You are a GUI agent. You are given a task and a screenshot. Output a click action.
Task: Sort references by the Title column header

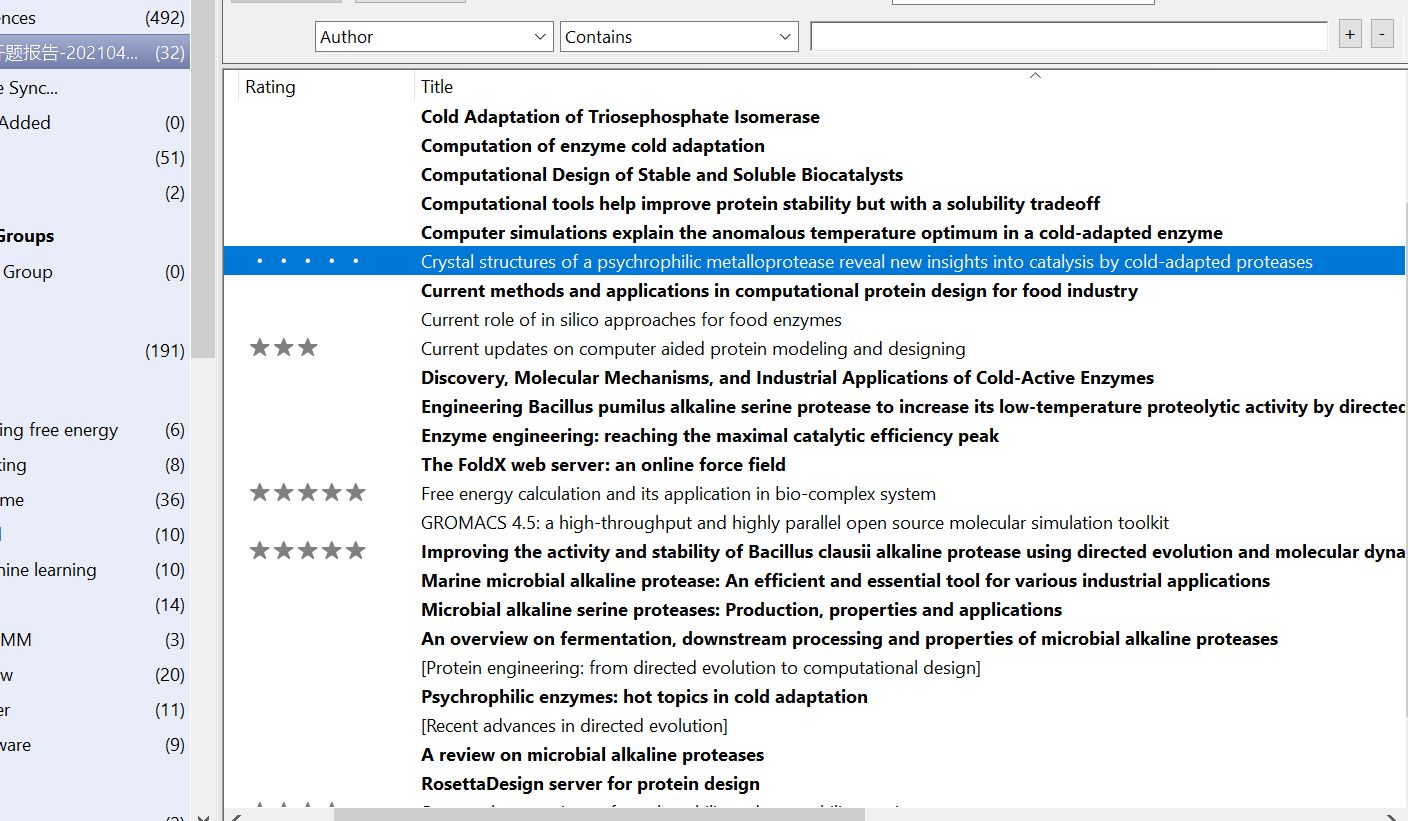(437, 86)
